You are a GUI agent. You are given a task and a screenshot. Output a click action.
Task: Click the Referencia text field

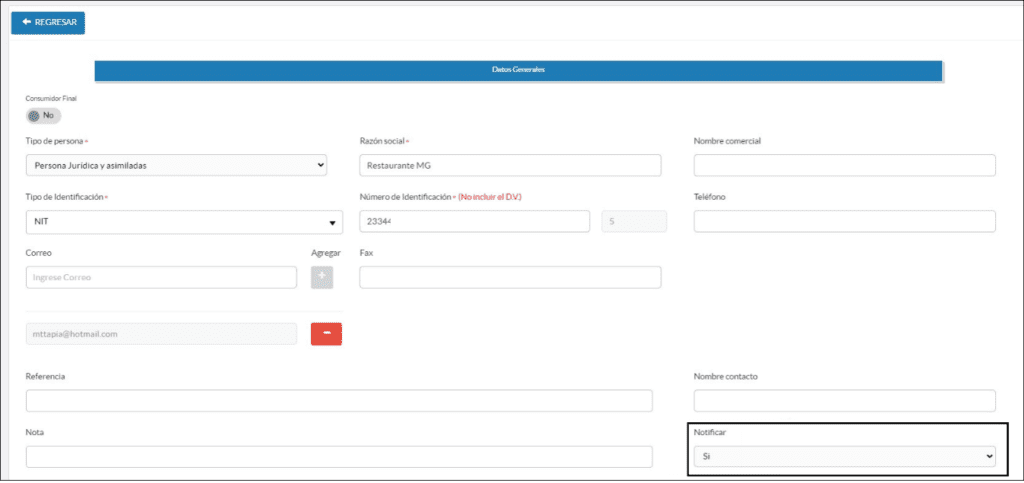tap(339, 401)
